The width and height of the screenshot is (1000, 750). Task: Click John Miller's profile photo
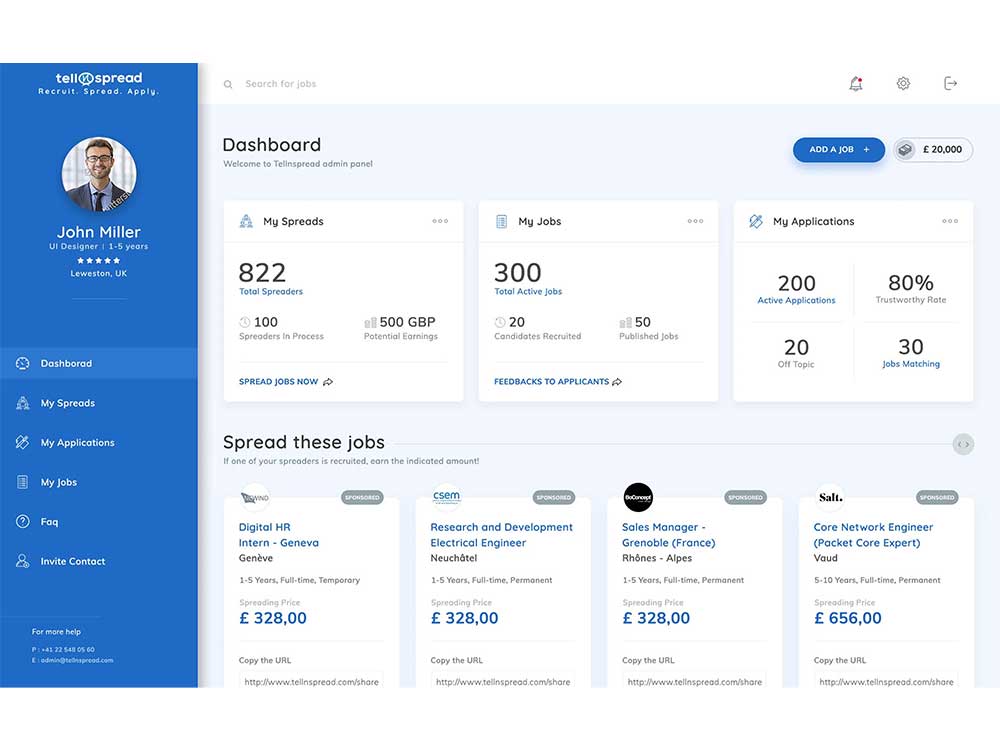(x=99, y=174)
